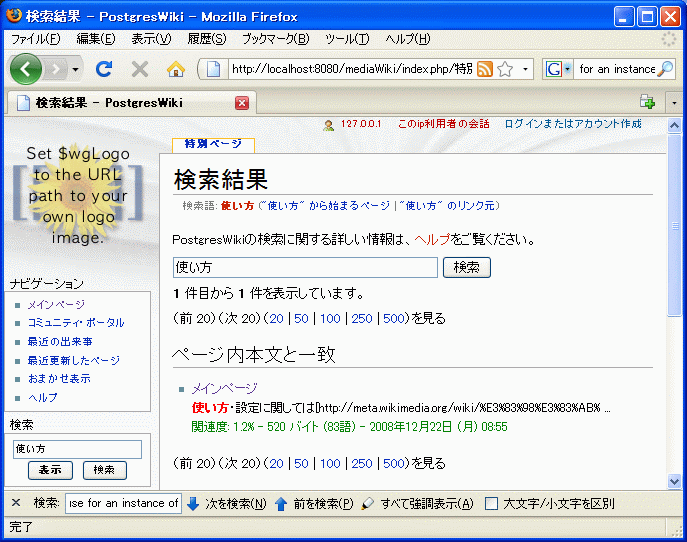Click the URL address field

pos(352,69)
